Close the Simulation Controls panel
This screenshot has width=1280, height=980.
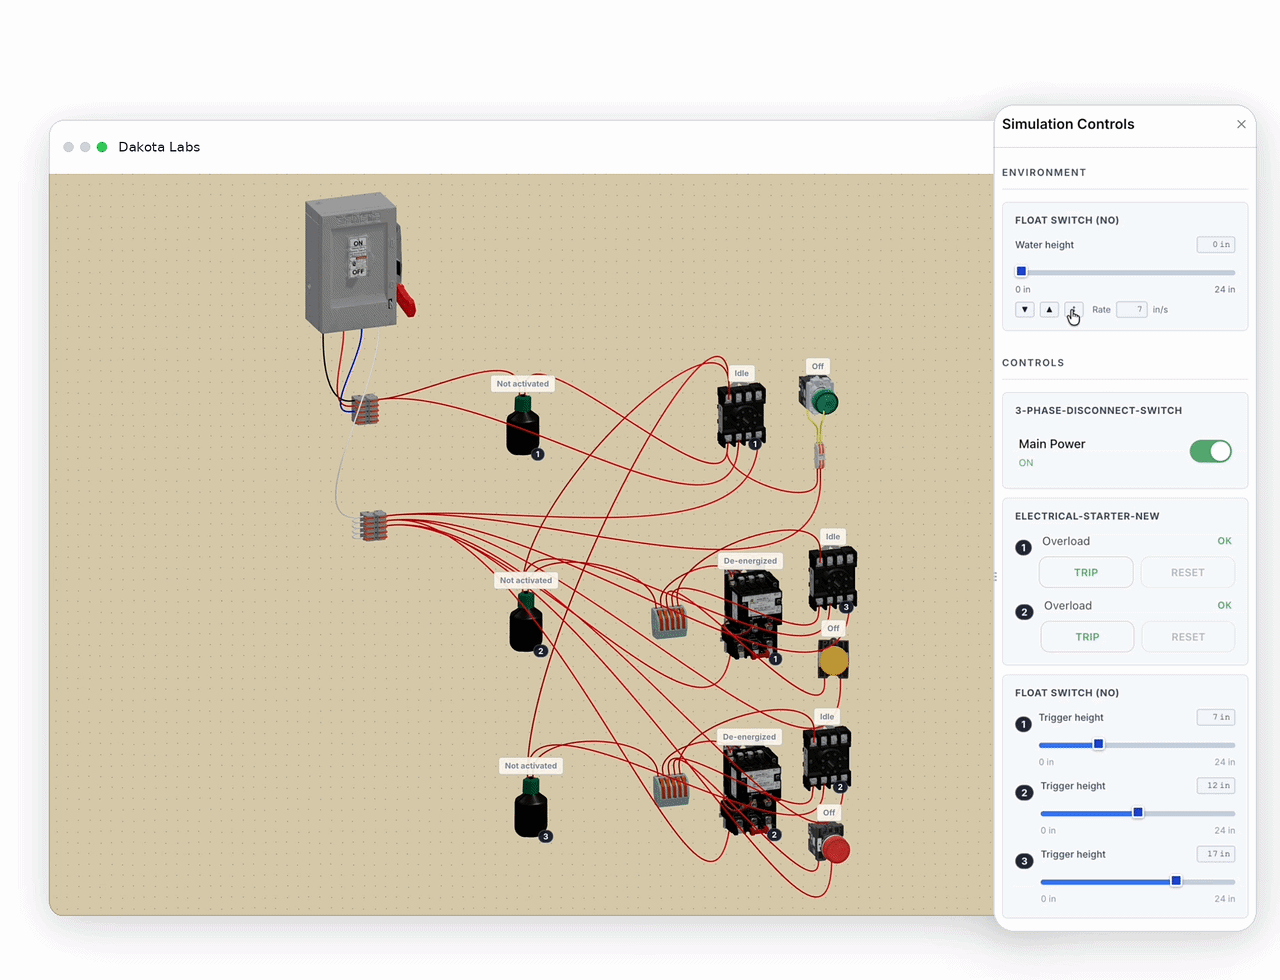click(1241, 124)
